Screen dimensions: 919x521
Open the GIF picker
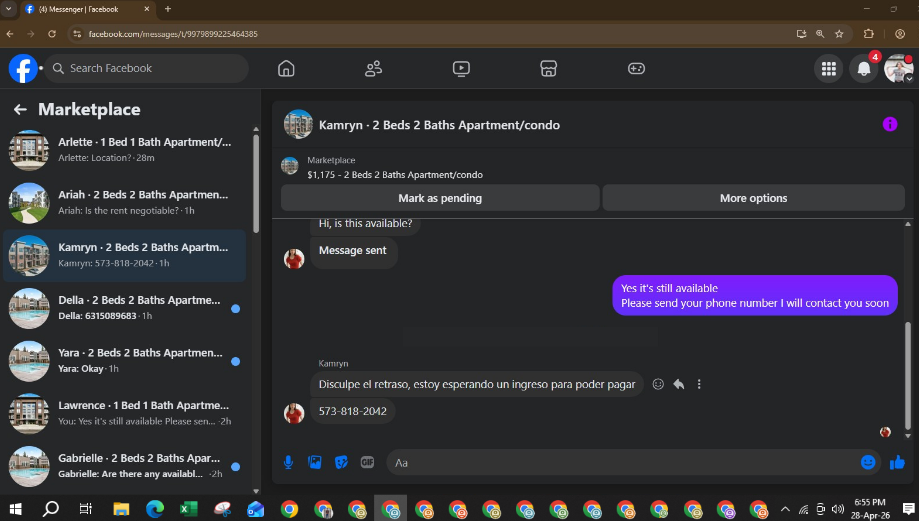(x=367, y=462)
